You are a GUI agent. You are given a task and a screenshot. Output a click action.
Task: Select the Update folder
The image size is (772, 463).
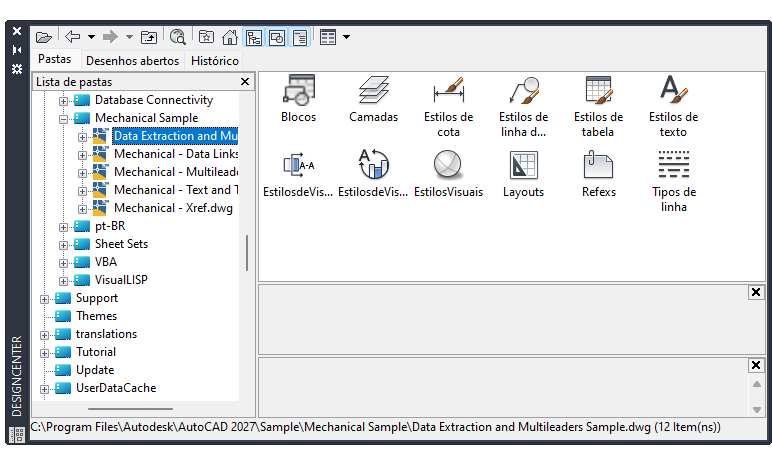pos(95,370)
